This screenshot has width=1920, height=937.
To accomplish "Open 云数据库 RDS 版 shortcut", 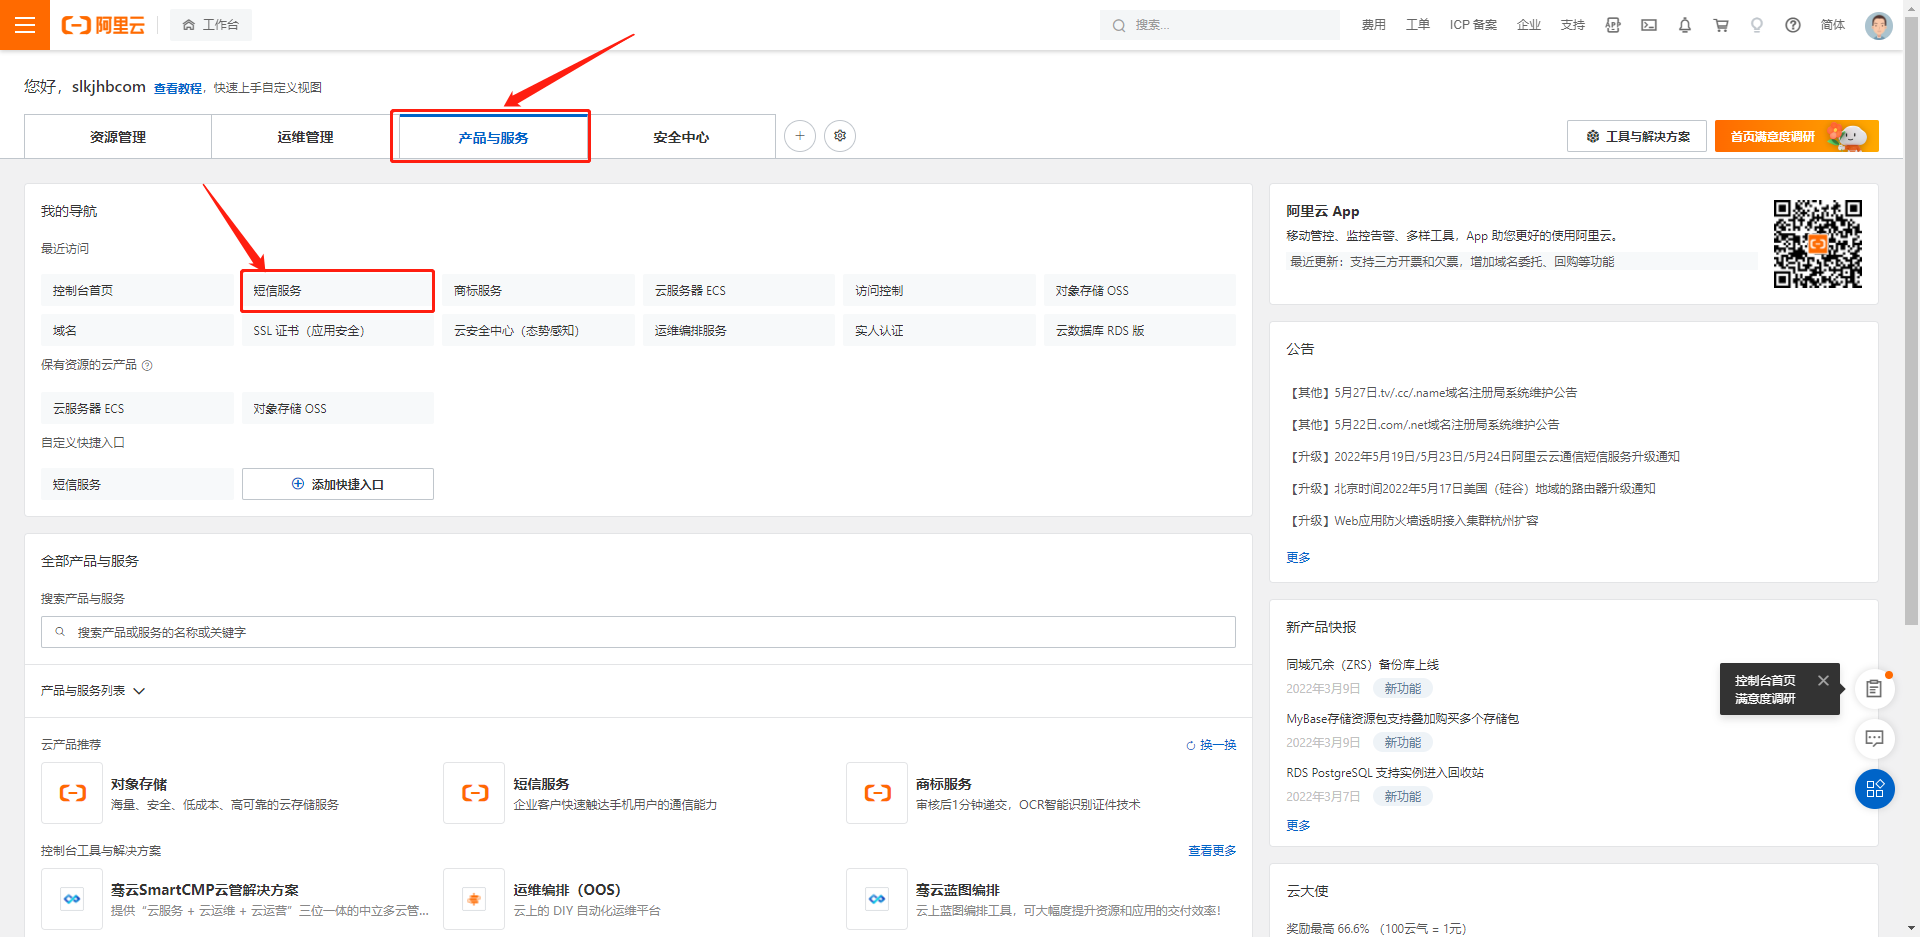I will click(x=1140, y=330).
